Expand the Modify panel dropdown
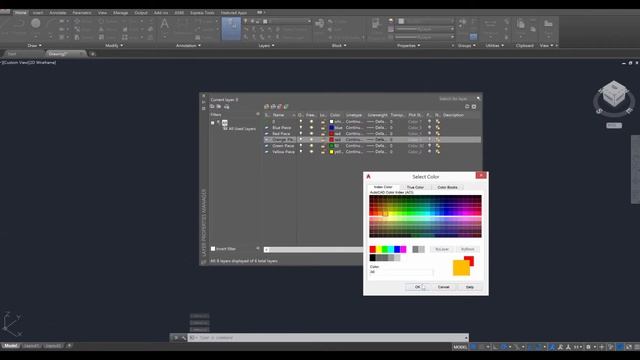This screenshot has width=640, height=360. pyautogui.click(x=114, y=46)
